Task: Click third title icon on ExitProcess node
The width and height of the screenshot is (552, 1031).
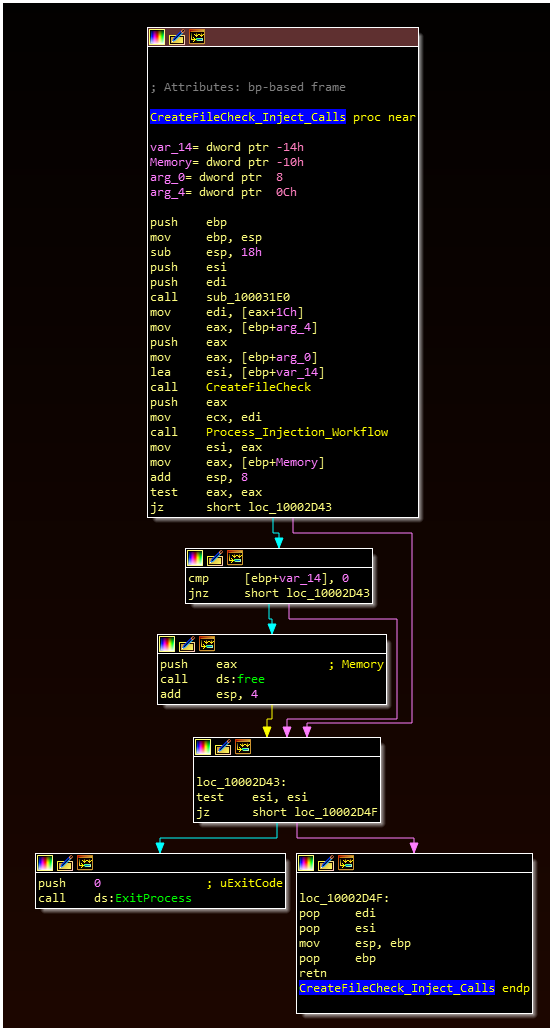Action: [x=85, y=863]
